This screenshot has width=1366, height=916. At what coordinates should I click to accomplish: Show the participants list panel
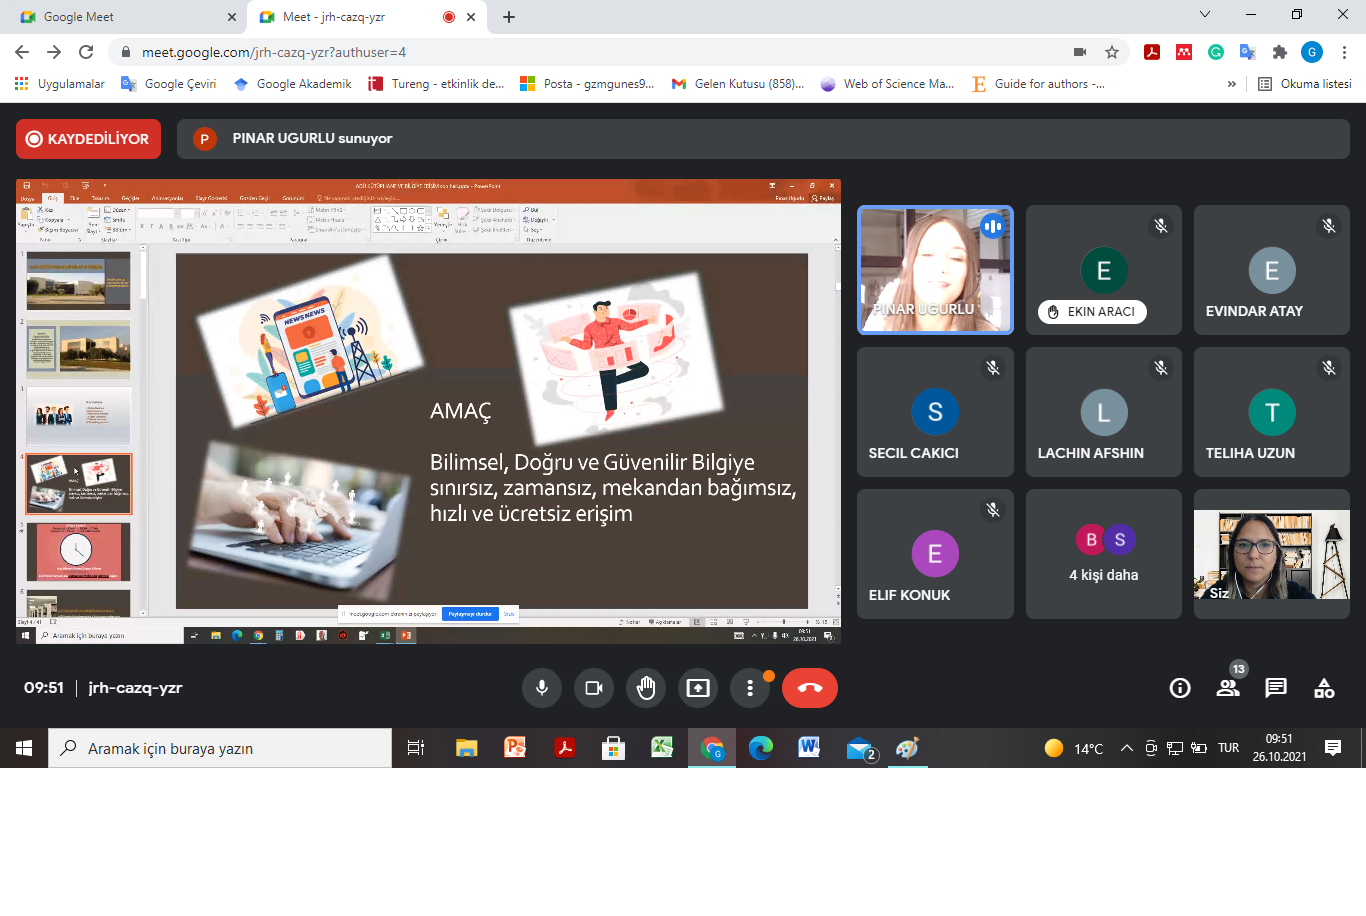1228,688
